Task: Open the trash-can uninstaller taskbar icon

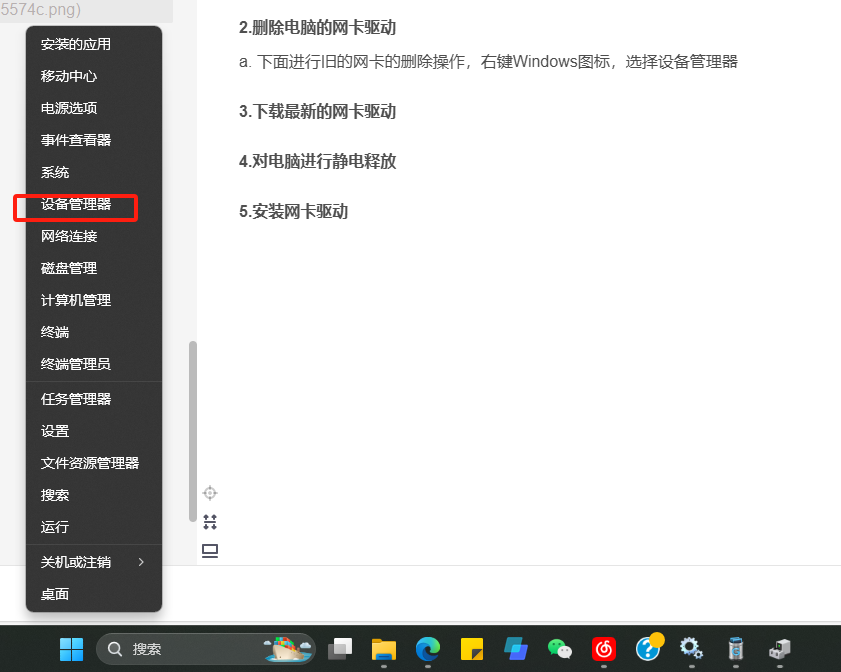Action: point(736,649)
